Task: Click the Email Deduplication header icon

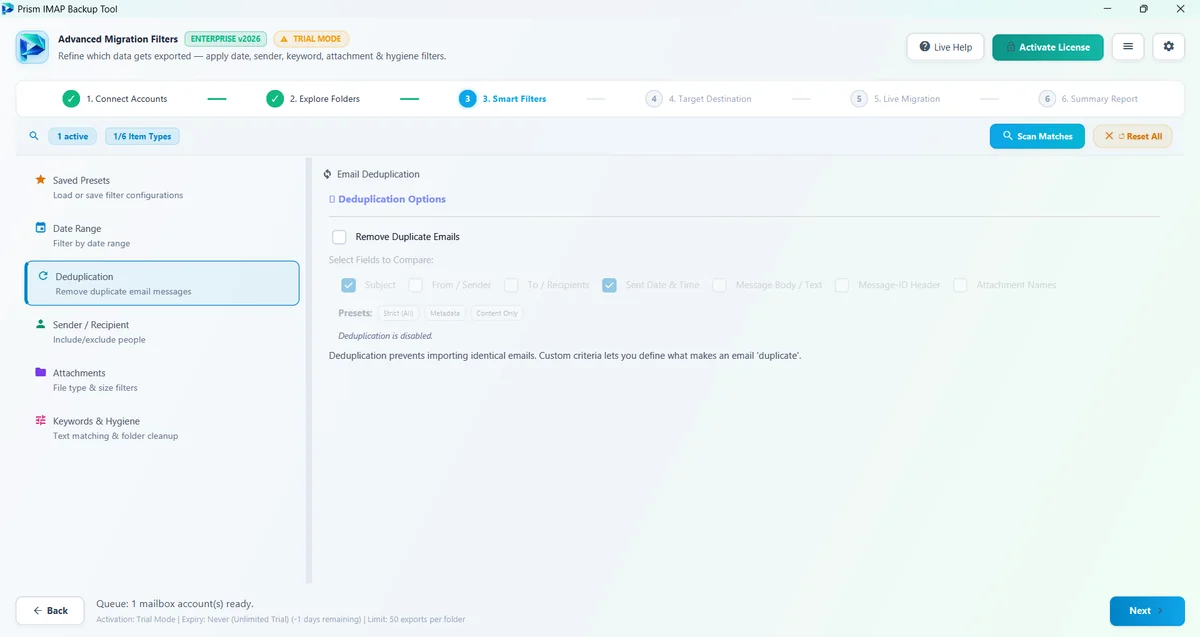Action: pyautogui.click(x=328, y=174)
